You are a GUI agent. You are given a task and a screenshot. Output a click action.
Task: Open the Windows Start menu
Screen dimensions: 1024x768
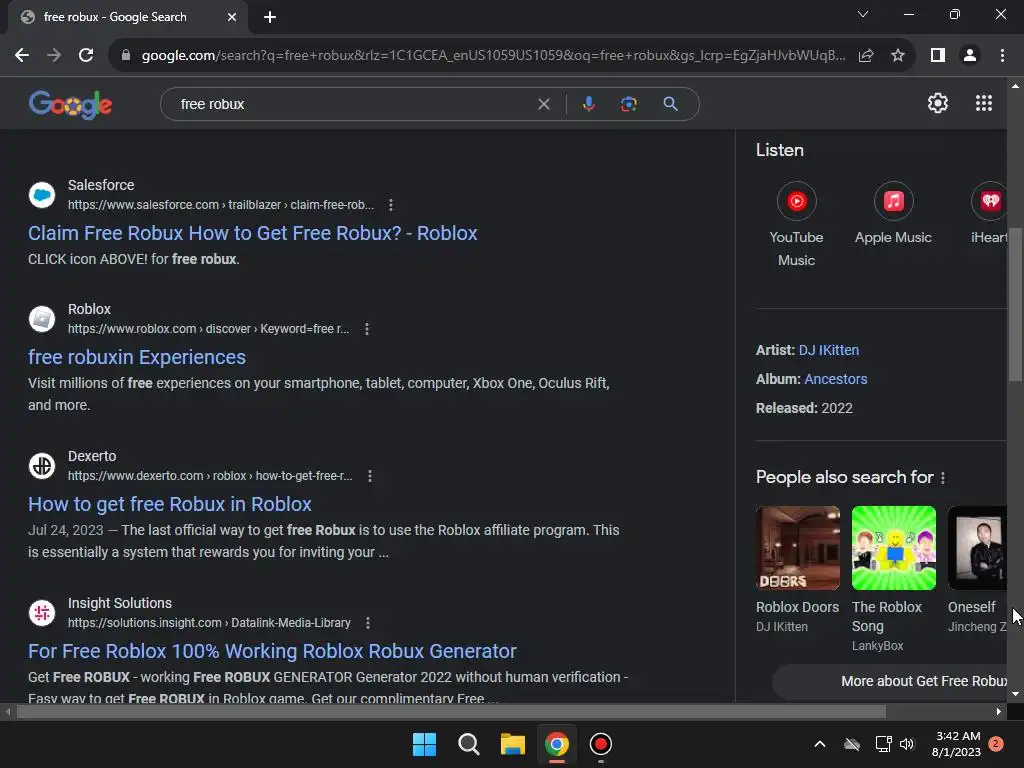coord(424,744)
